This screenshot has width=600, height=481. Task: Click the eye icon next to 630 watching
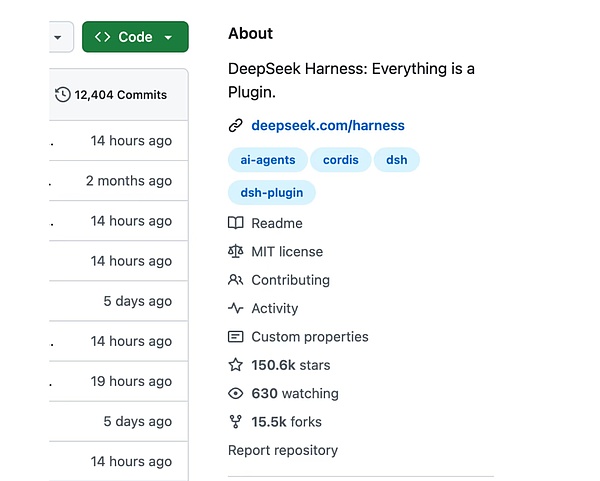click(x=235, y=393)
